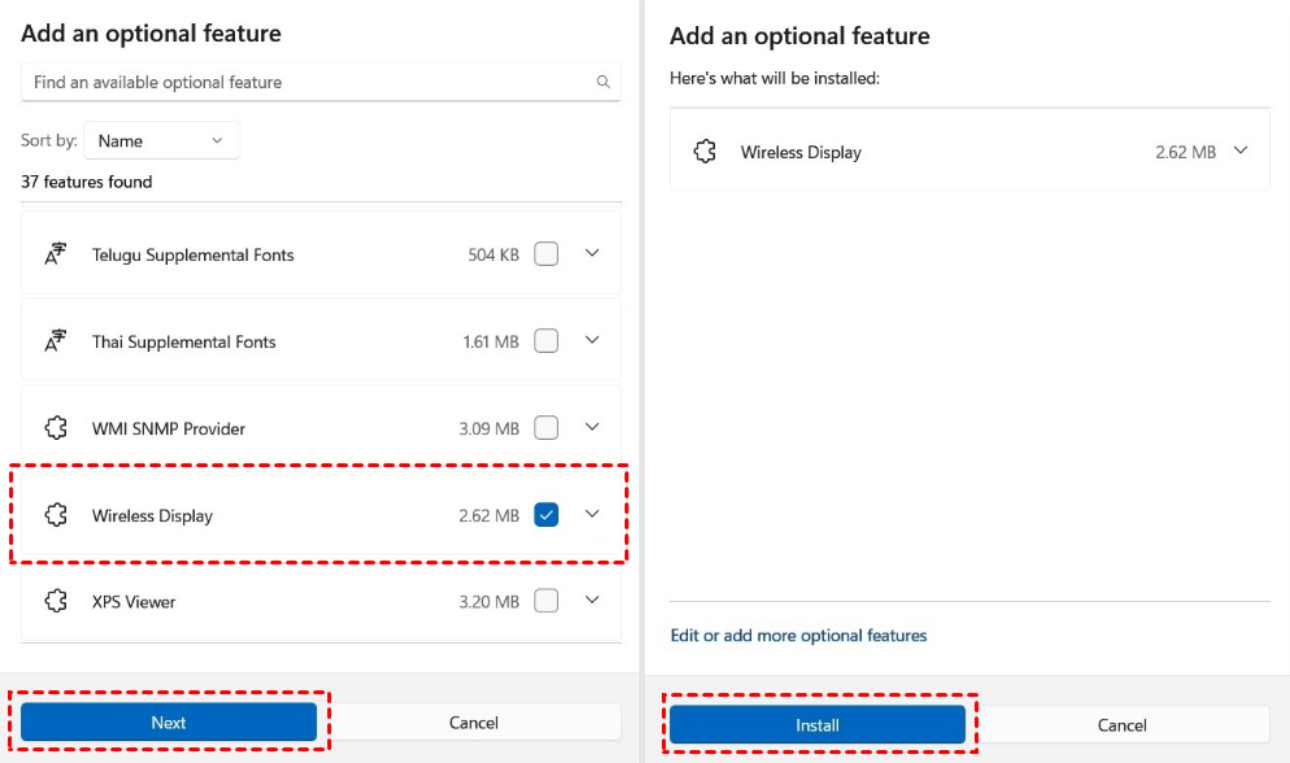Click the Telugu Supplemental Fonts font icon
This screenshot has width=1290, height=763.
pyautogui.click(x=56, y=255)
